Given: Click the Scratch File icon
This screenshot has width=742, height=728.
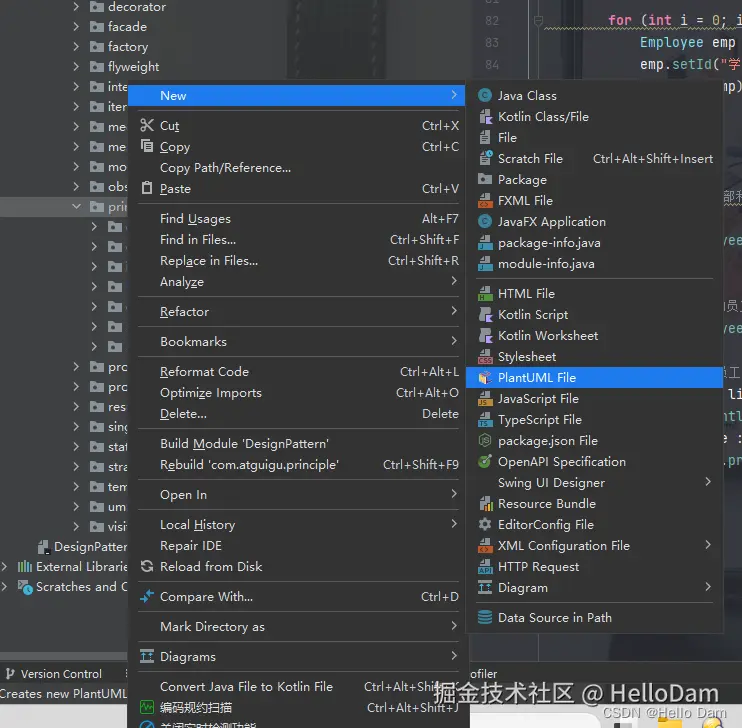Looking at the screenshot, I should [x=485, y=159].
